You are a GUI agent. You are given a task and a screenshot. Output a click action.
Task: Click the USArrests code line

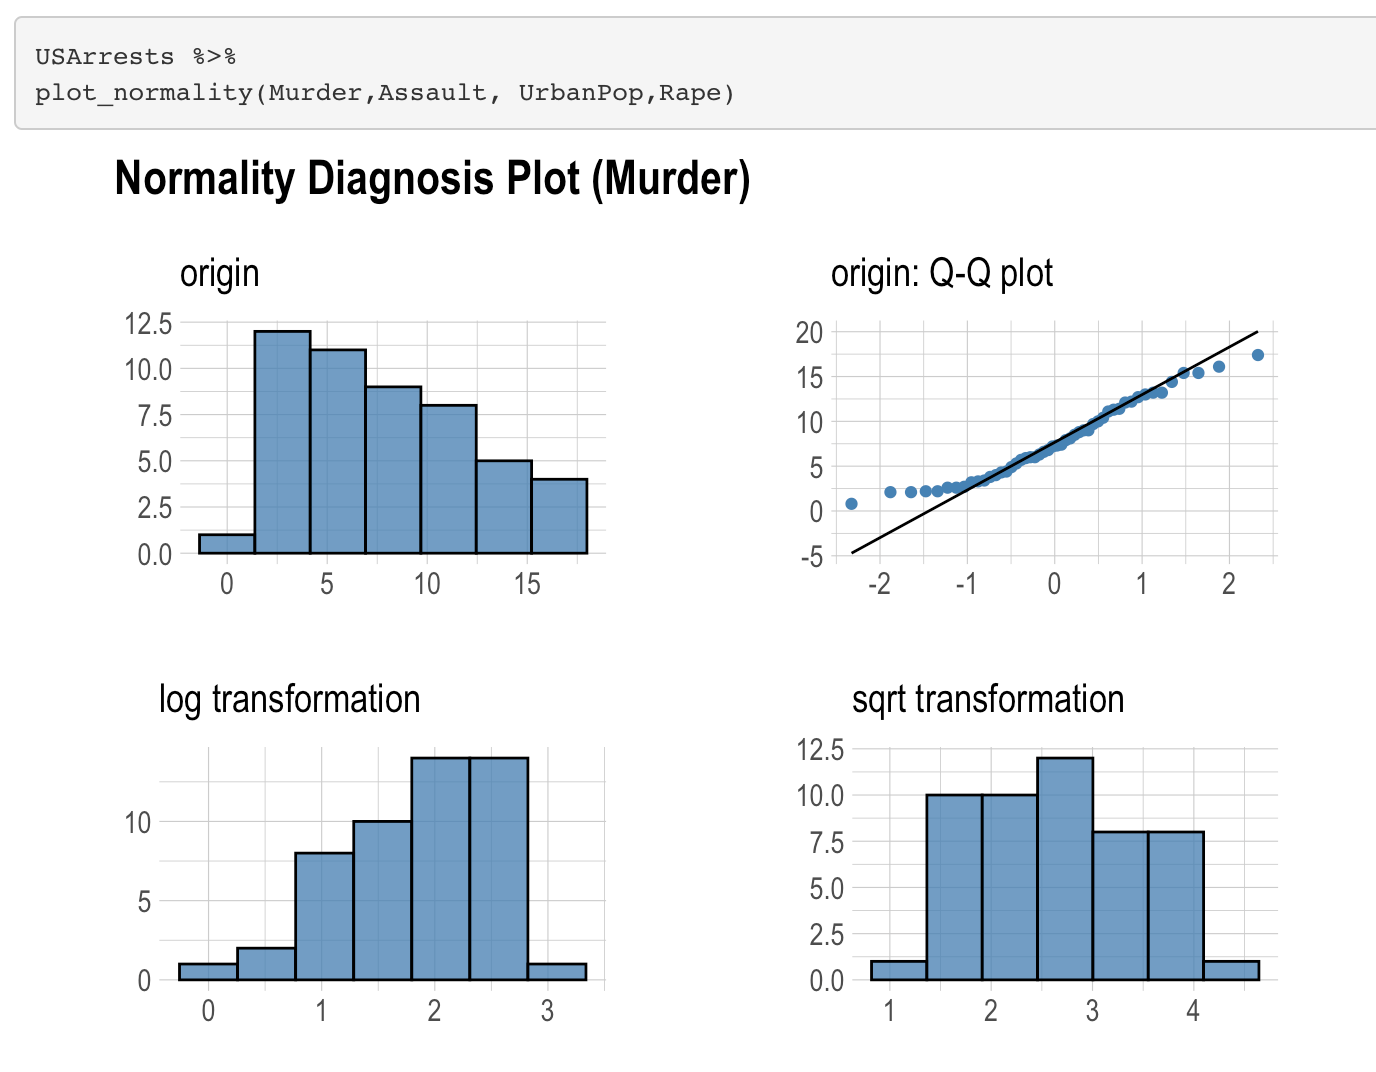[x=135, y=57]
